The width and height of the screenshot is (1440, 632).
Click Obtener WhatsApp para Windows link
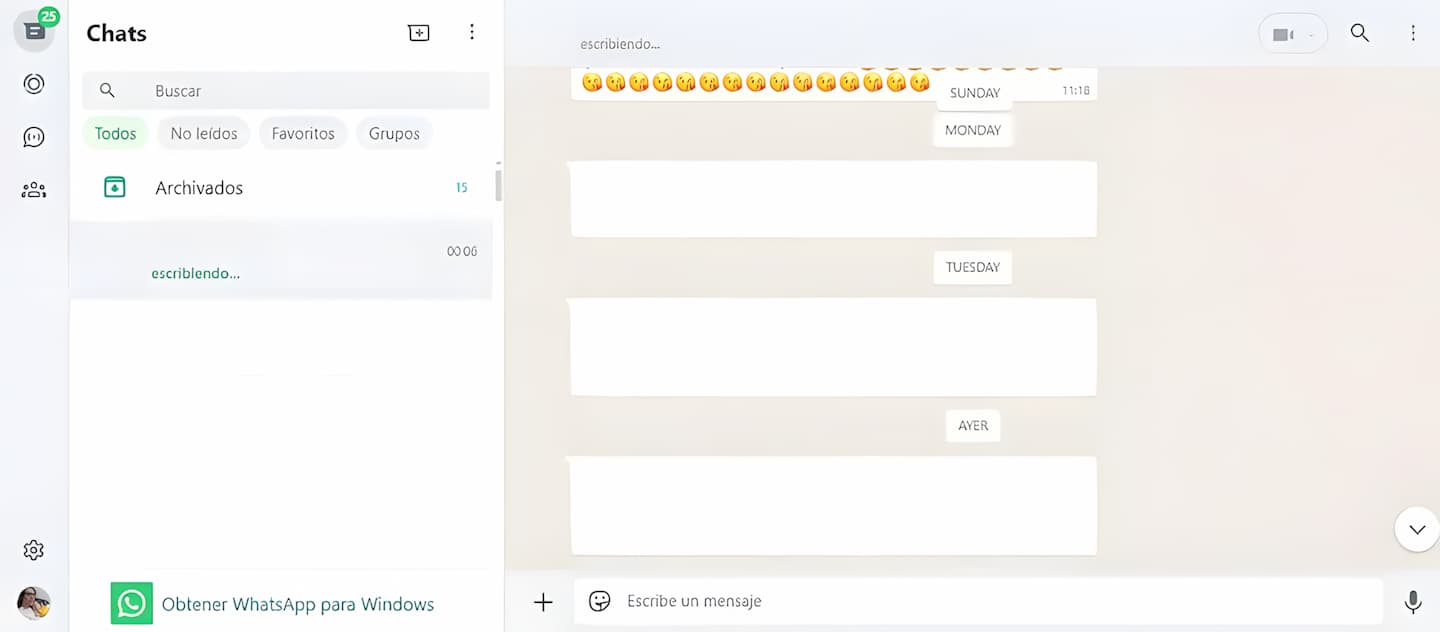297,604
